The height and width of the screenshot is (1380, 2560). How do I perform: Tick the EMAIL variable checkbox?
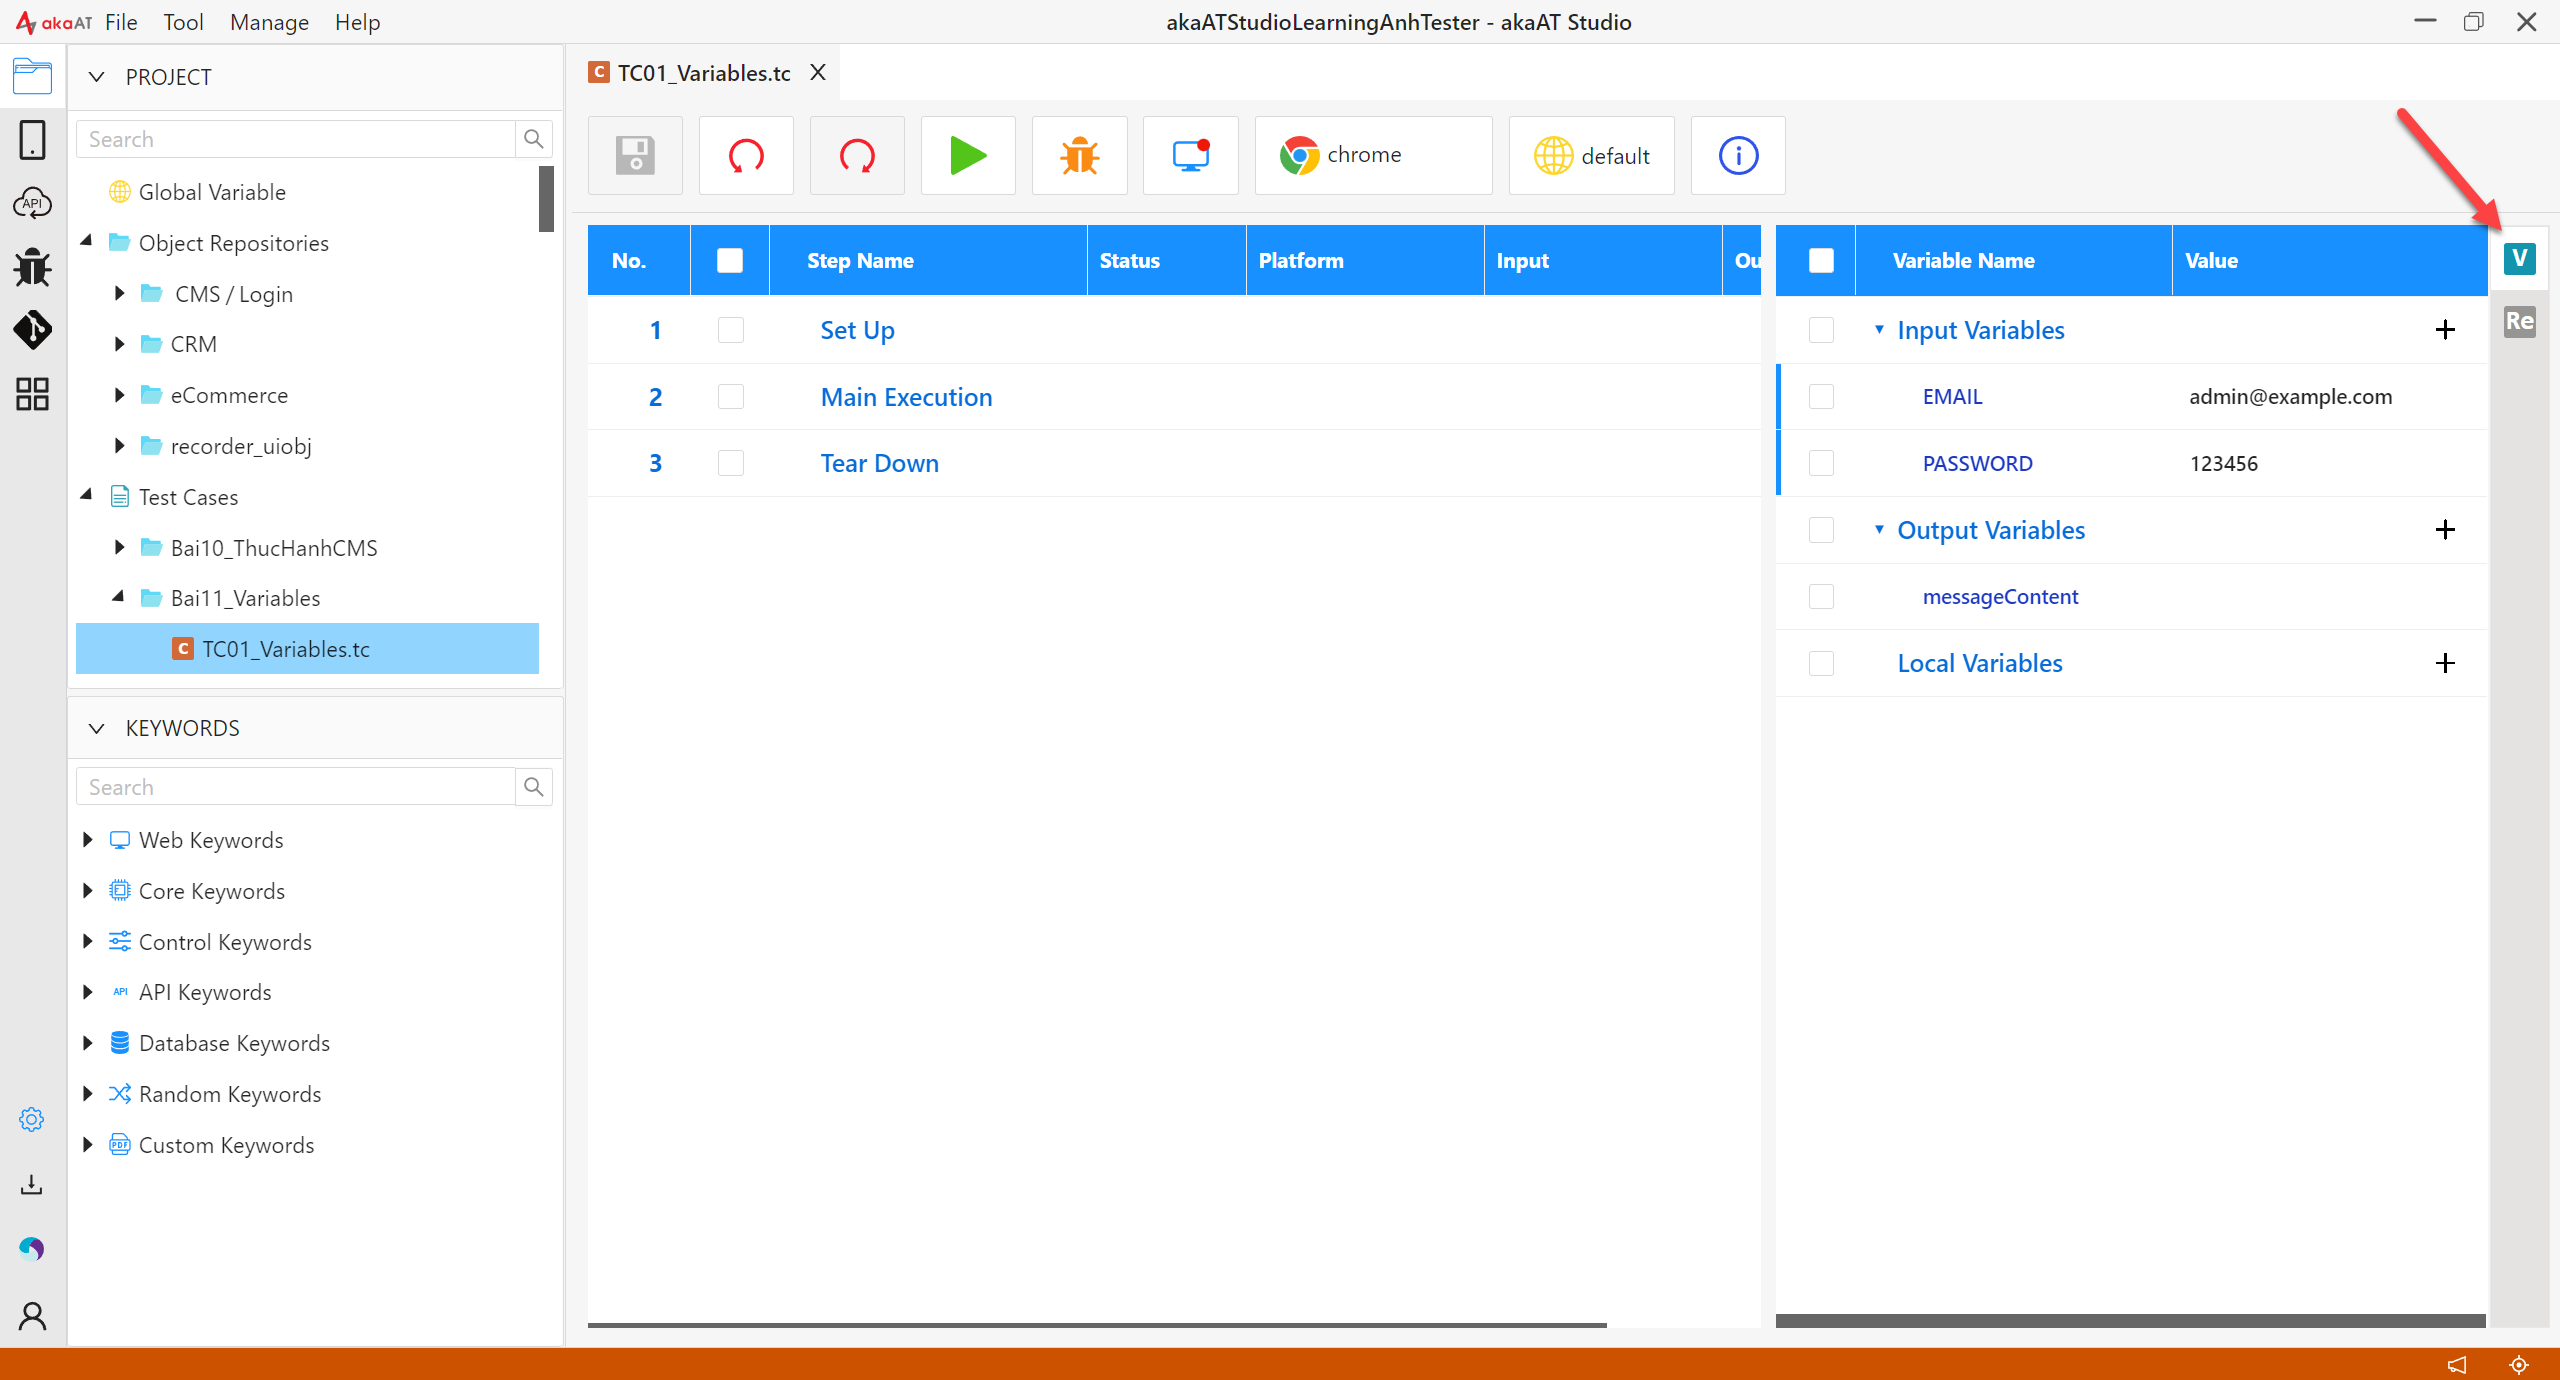[x=1821, y=397]
